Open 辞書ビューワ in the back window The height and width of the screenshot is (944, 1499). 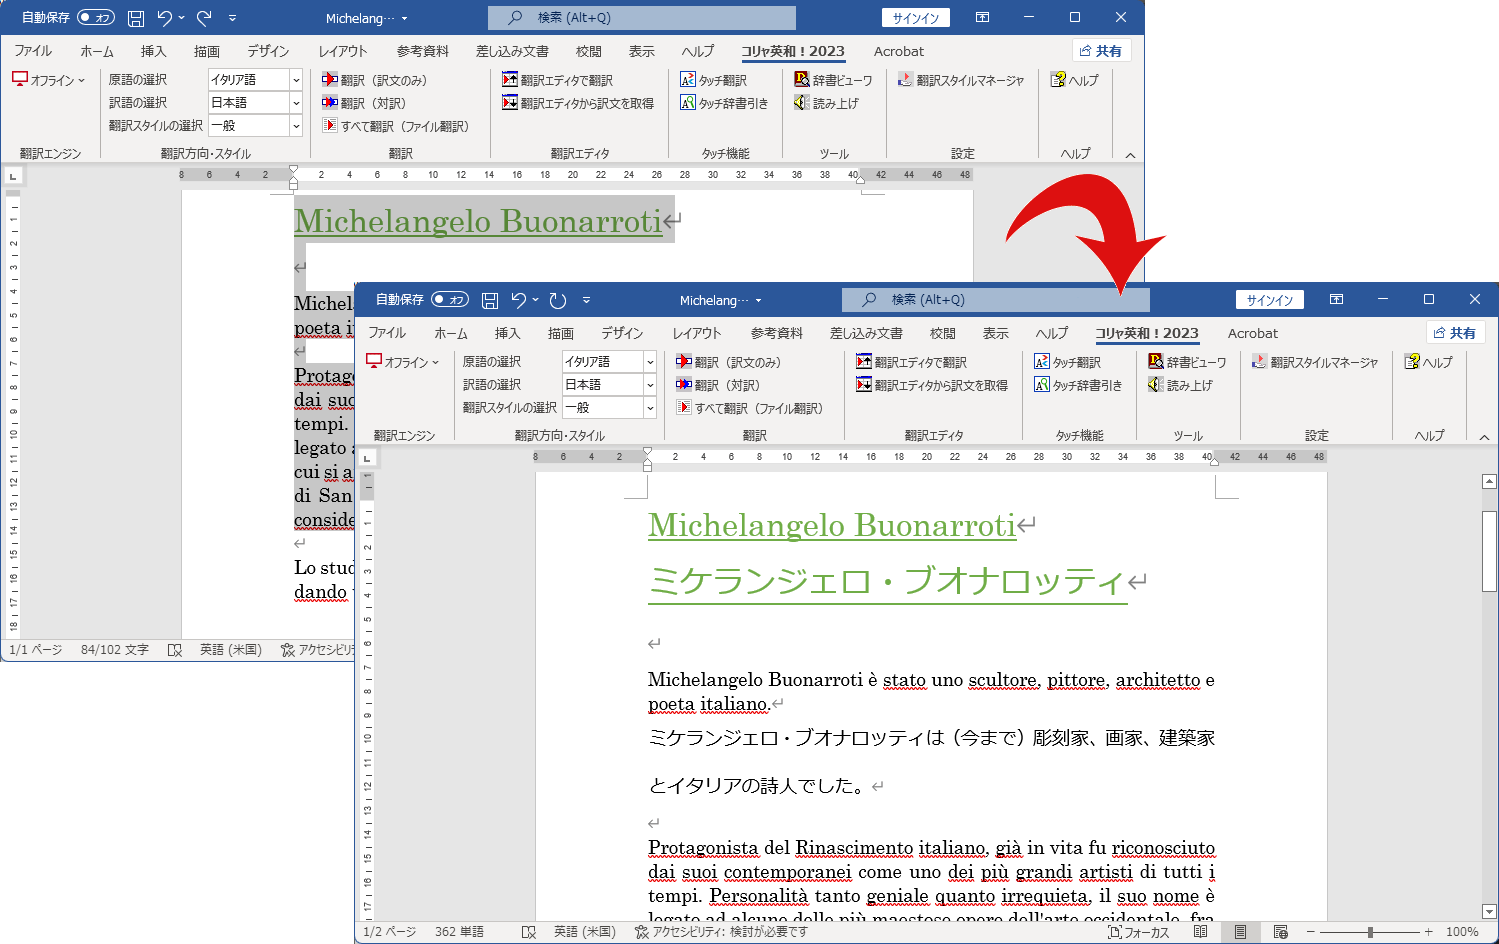[833, 80]
